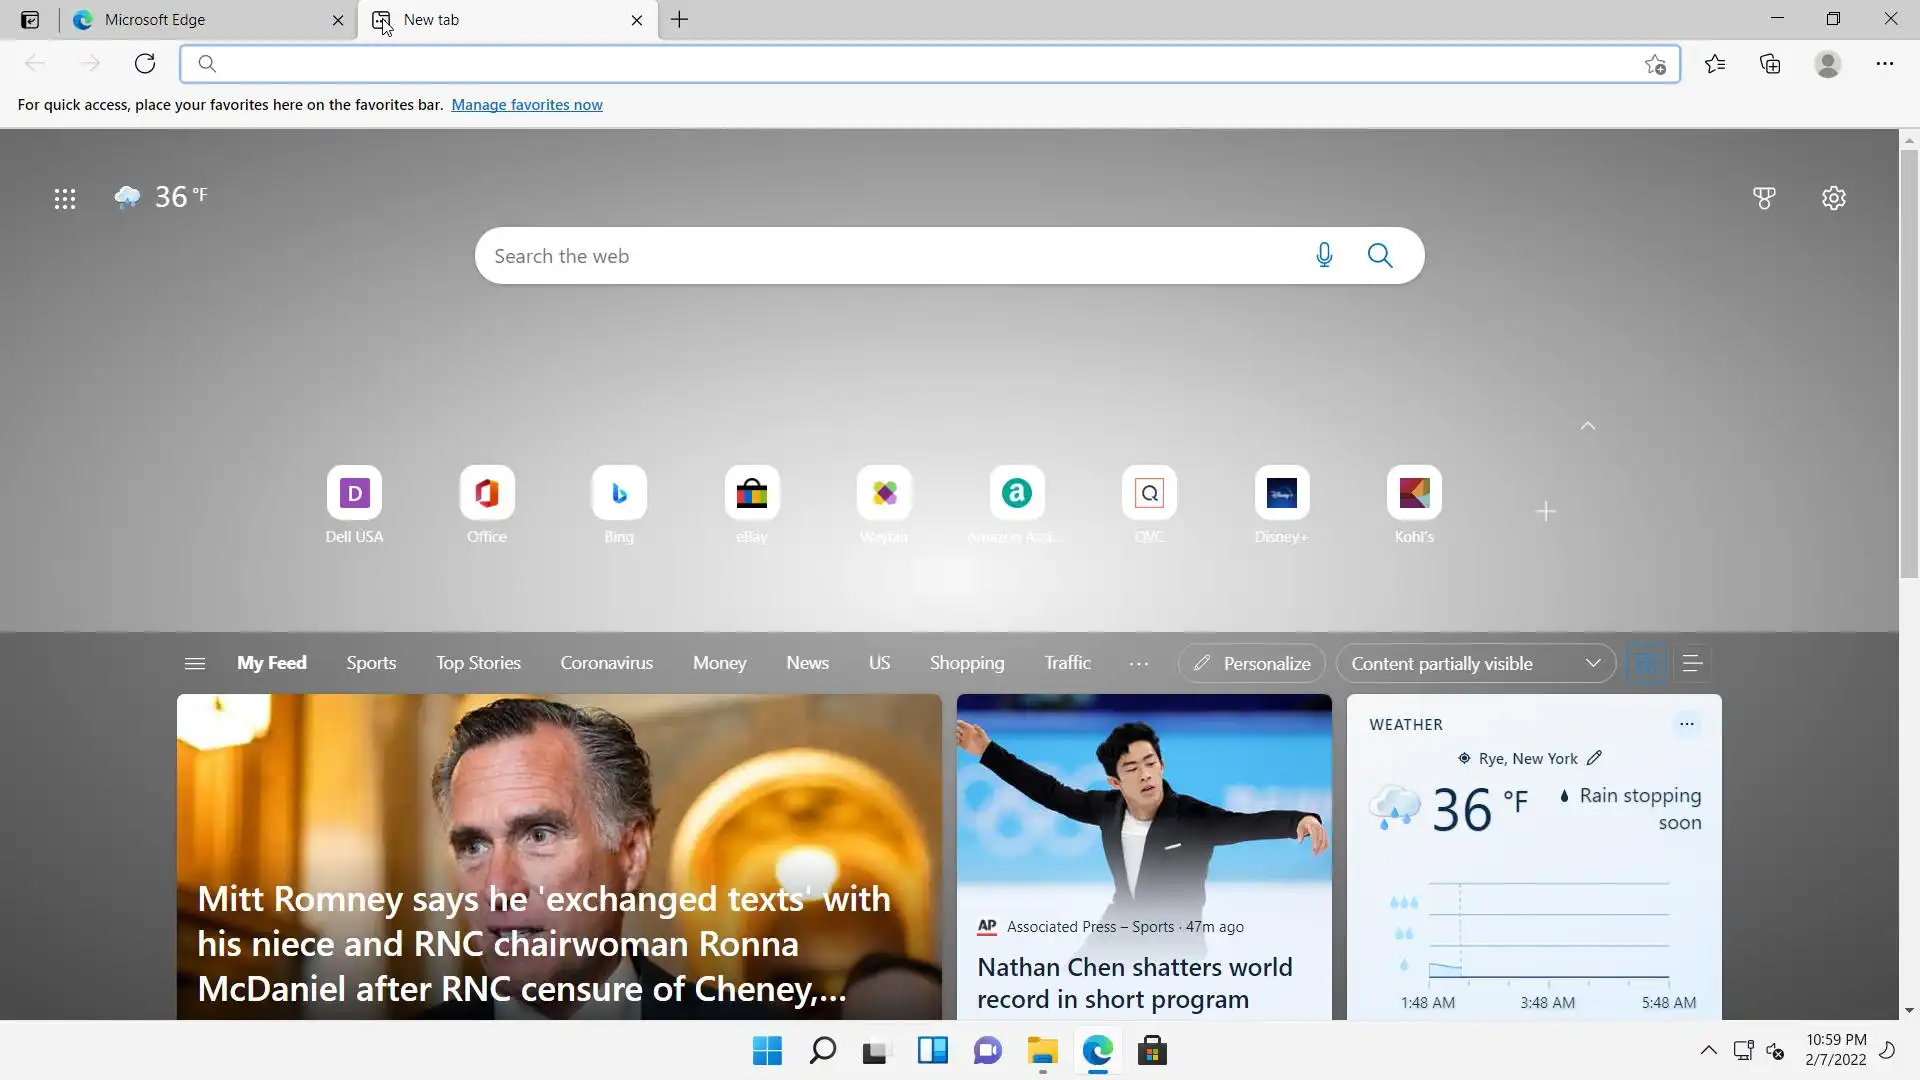Collapse the quick links section chevron
Viewport: 1920px width, 1080px height.
click(1587, 426)
